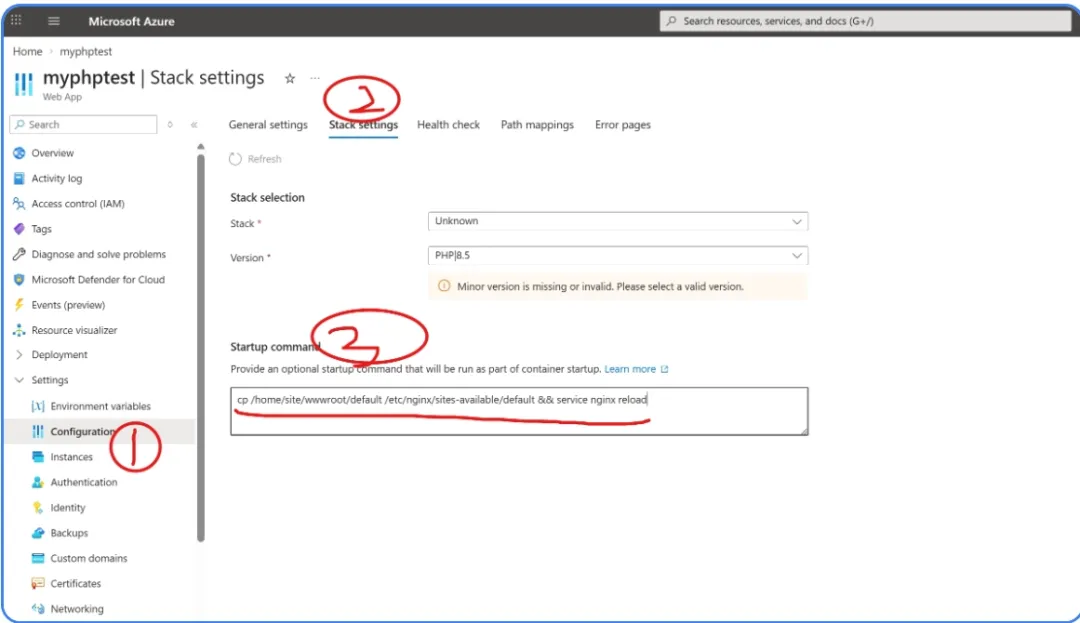Click the Microsoft Defender for Cloud shield icon

coord(19,279)
